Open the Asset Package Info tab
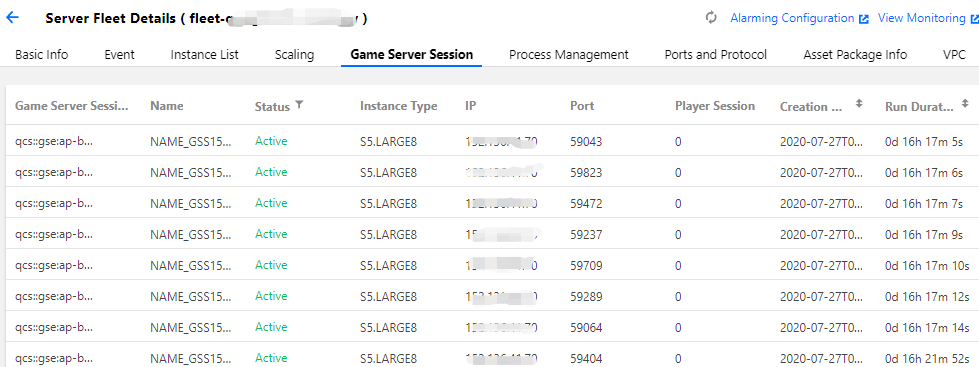Viewport: 979px width, 367px height. 855,55
